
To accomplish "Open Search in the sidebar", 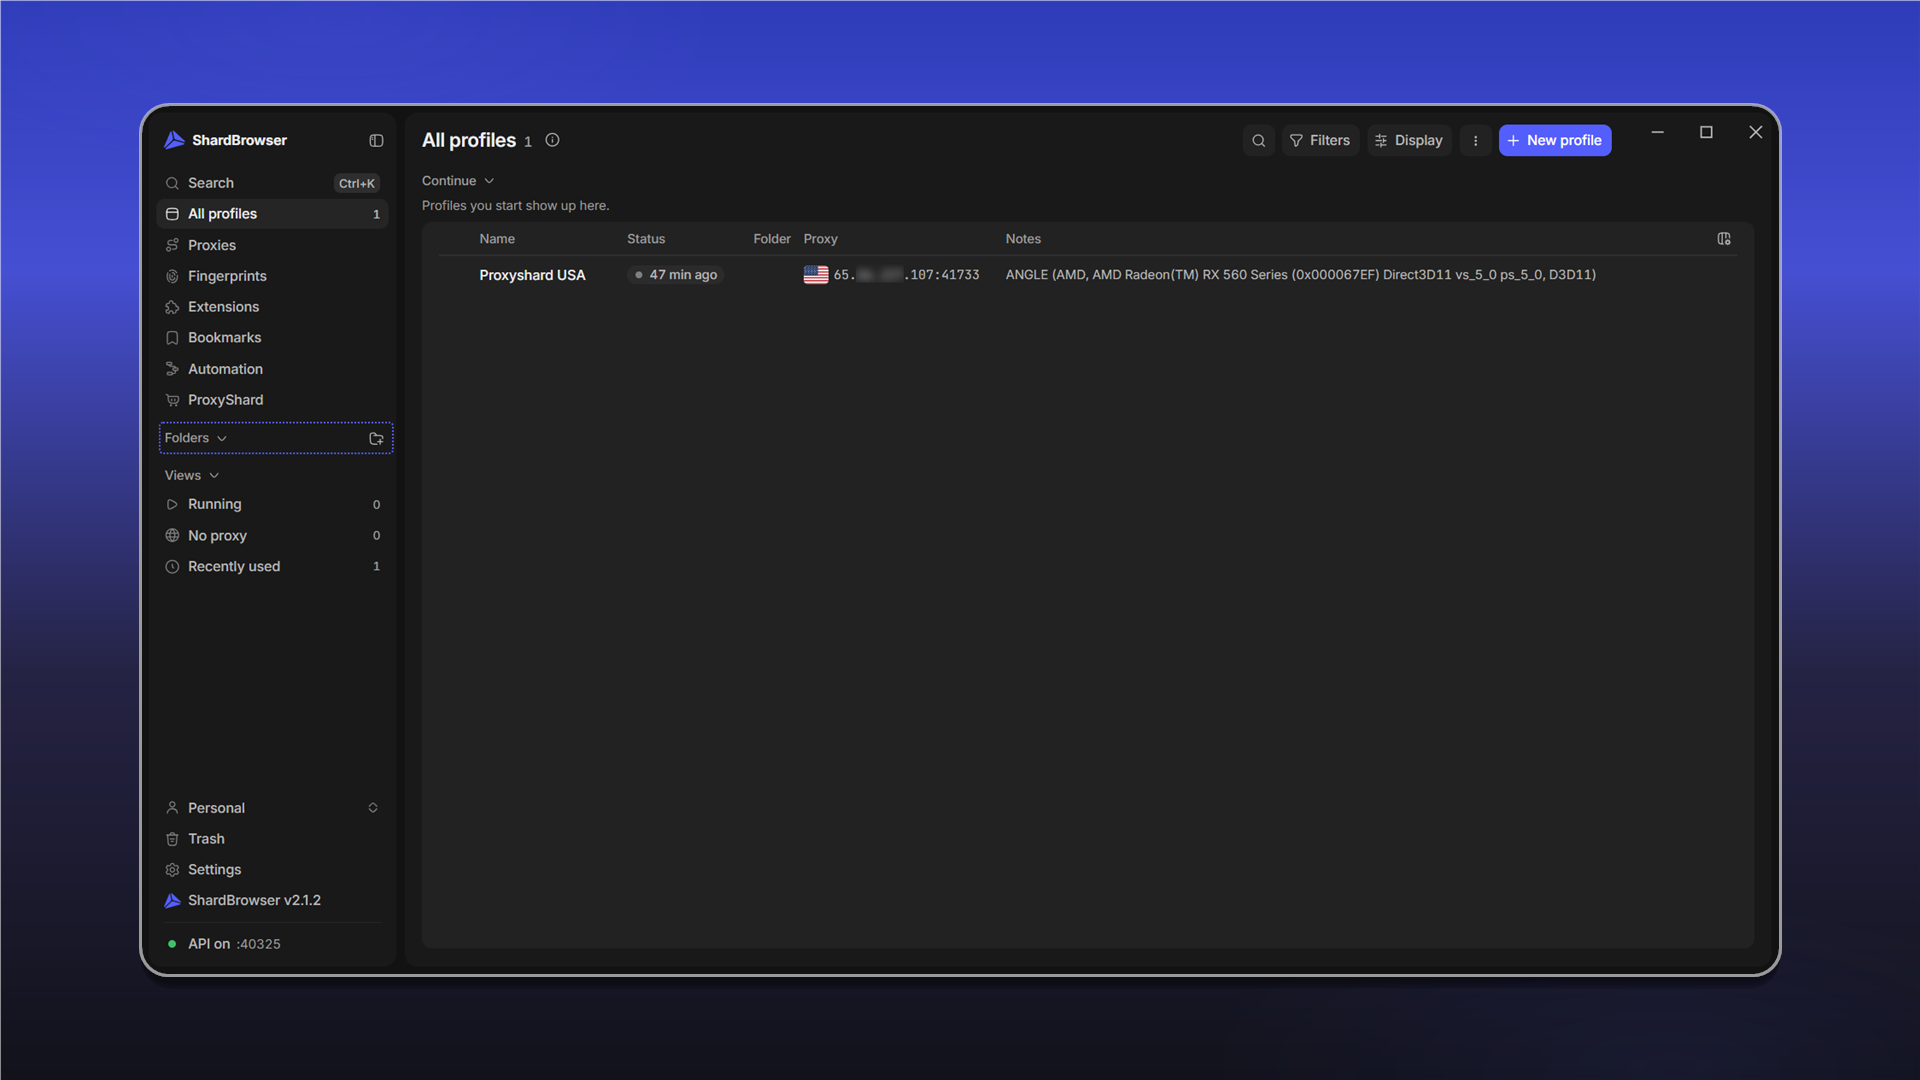I will pyautogui.click(x=272, y=183).
